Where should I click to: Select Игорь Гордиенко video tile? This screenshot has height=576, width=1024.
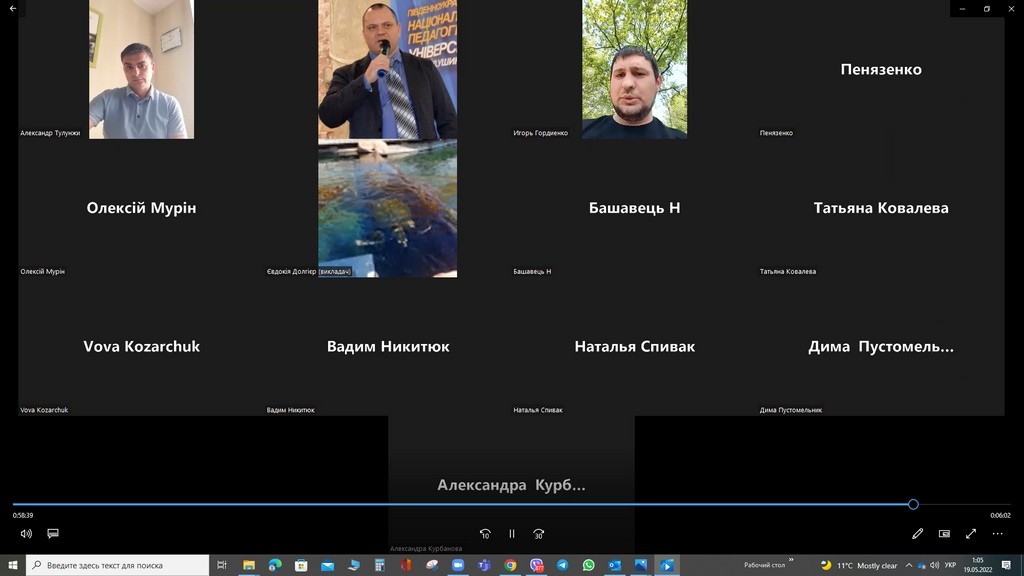[x=634, y=69]
